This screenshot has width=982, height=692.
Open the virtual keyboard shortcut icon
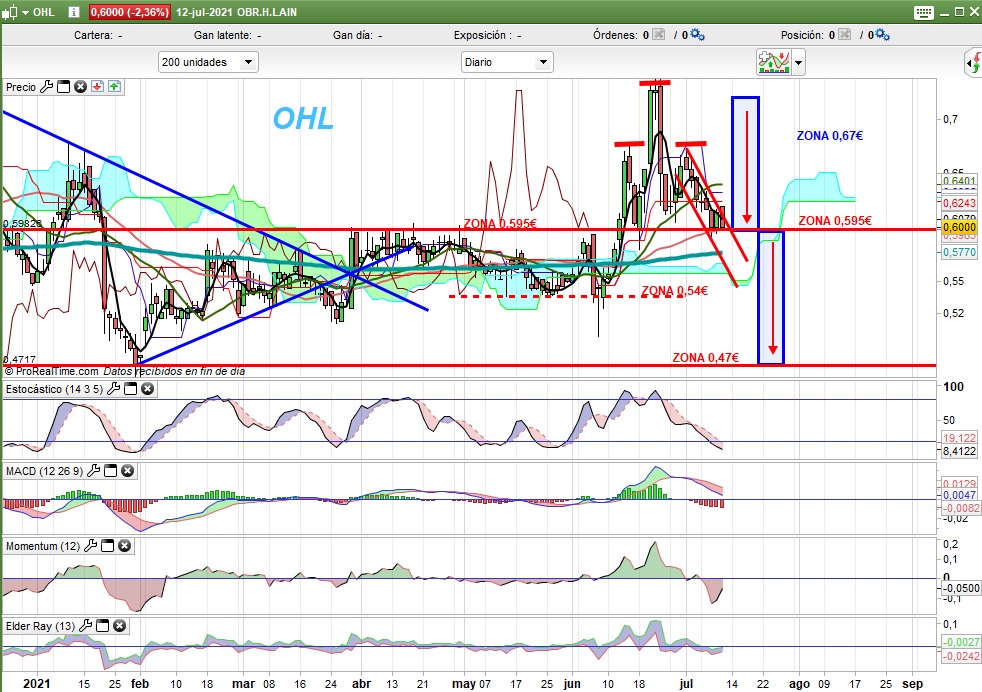point(924,13)
